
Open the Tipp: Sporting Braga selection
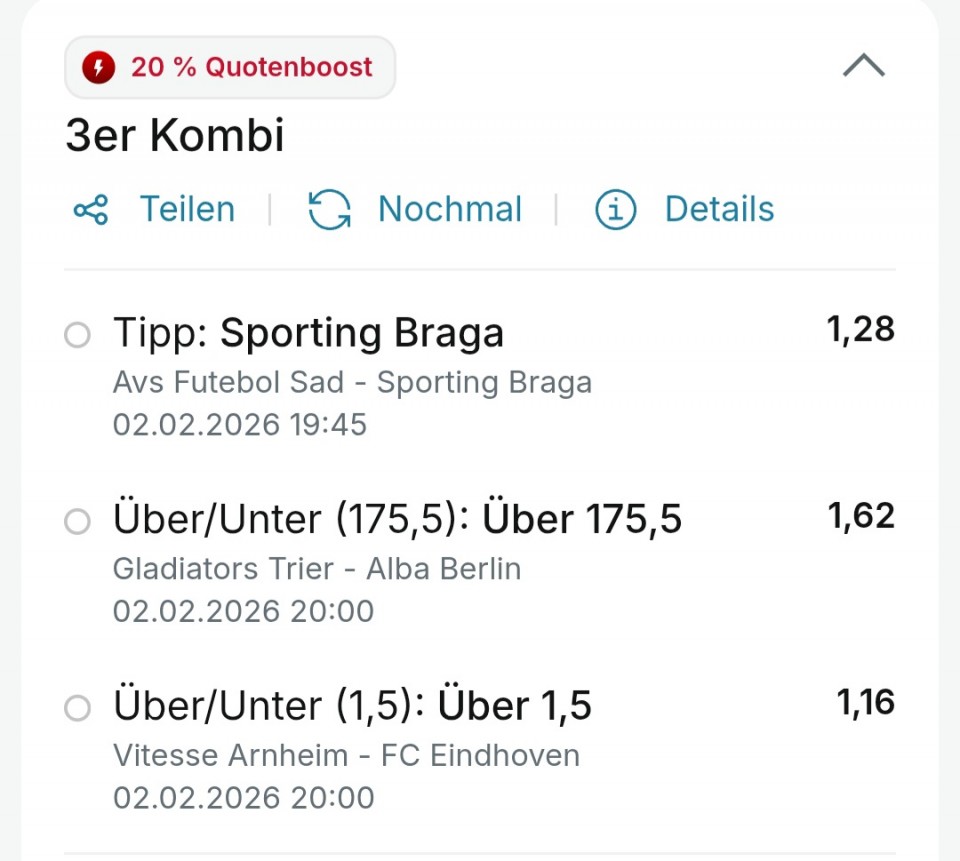click(308, 334)
